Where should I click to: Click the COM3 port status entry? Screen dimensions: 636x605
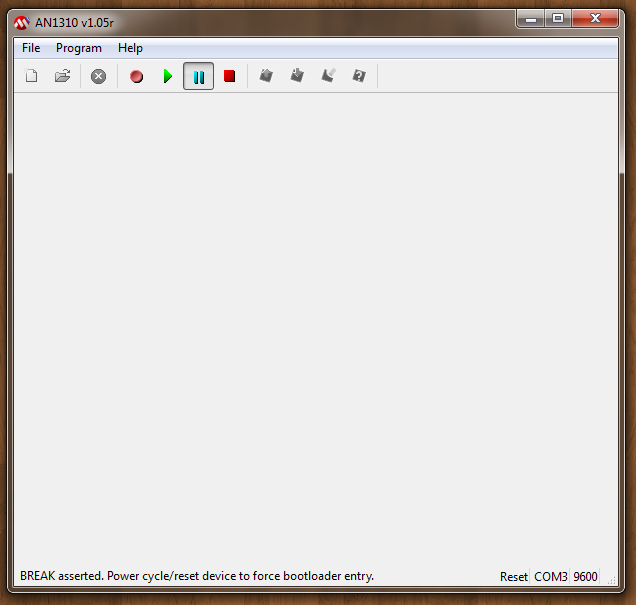[550, 576]
